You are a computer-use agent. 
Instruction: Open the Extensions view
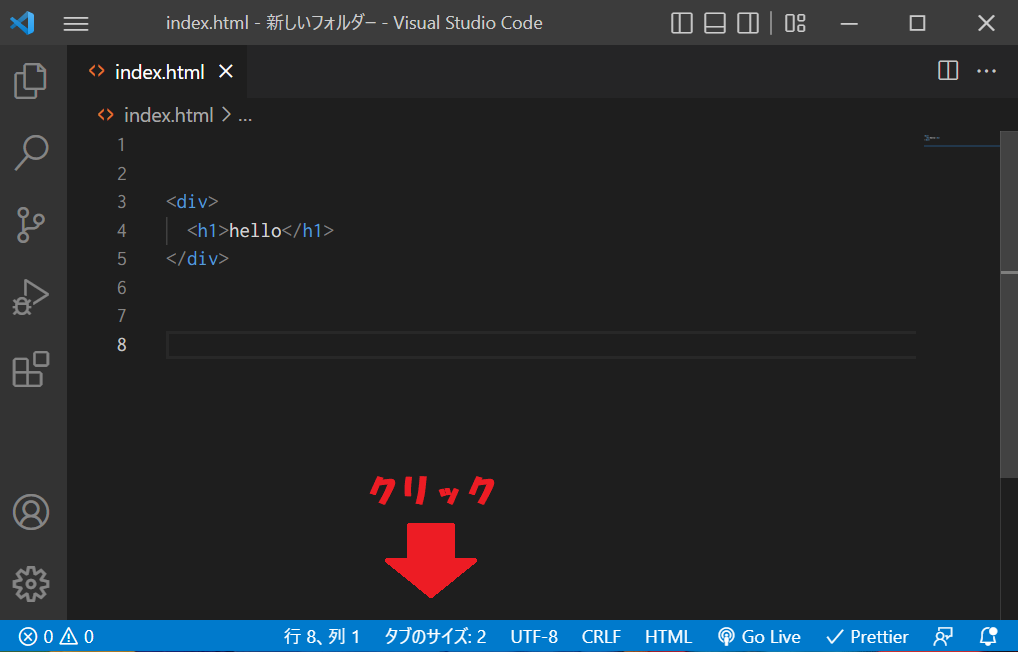[31, 369]
